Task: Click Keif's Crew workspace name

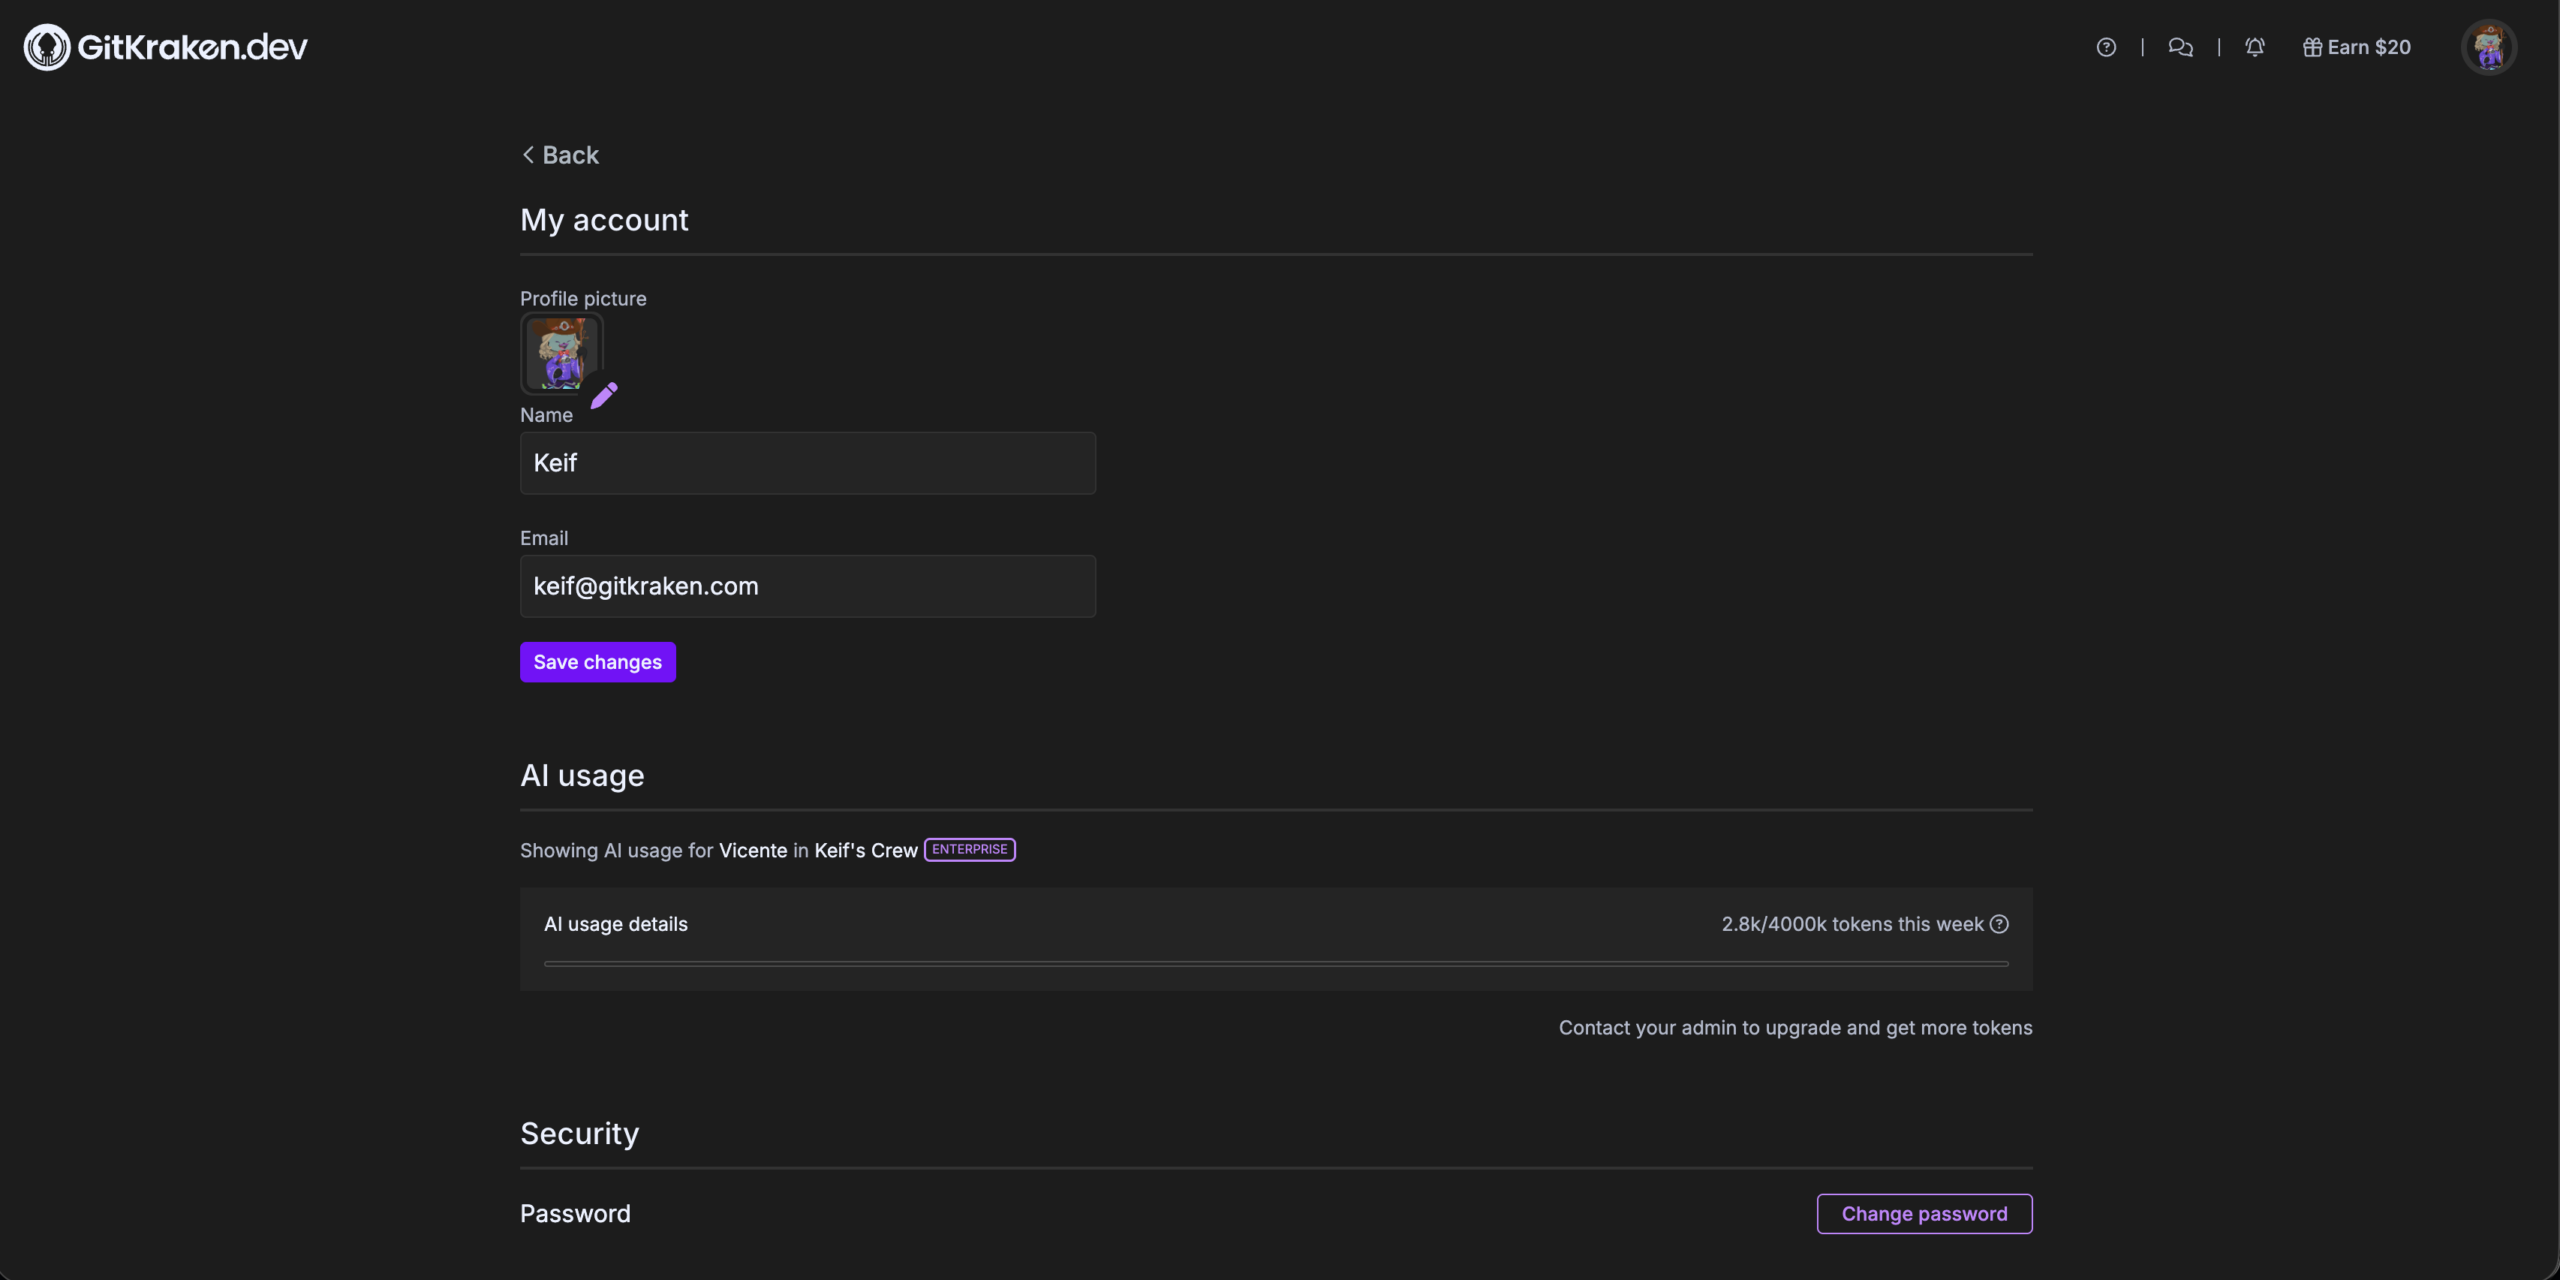Action: click(864, 850)
